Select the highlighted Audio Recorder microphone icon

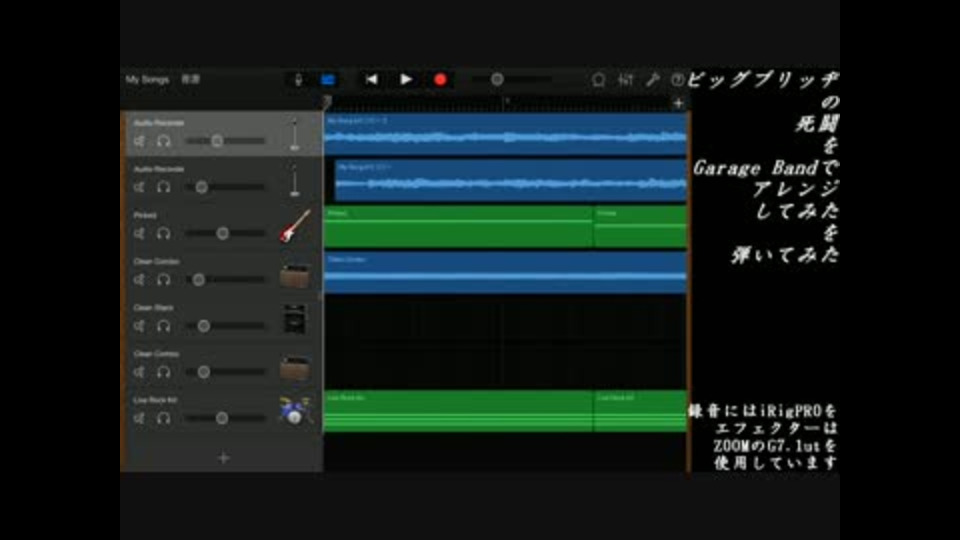(295, 134)
